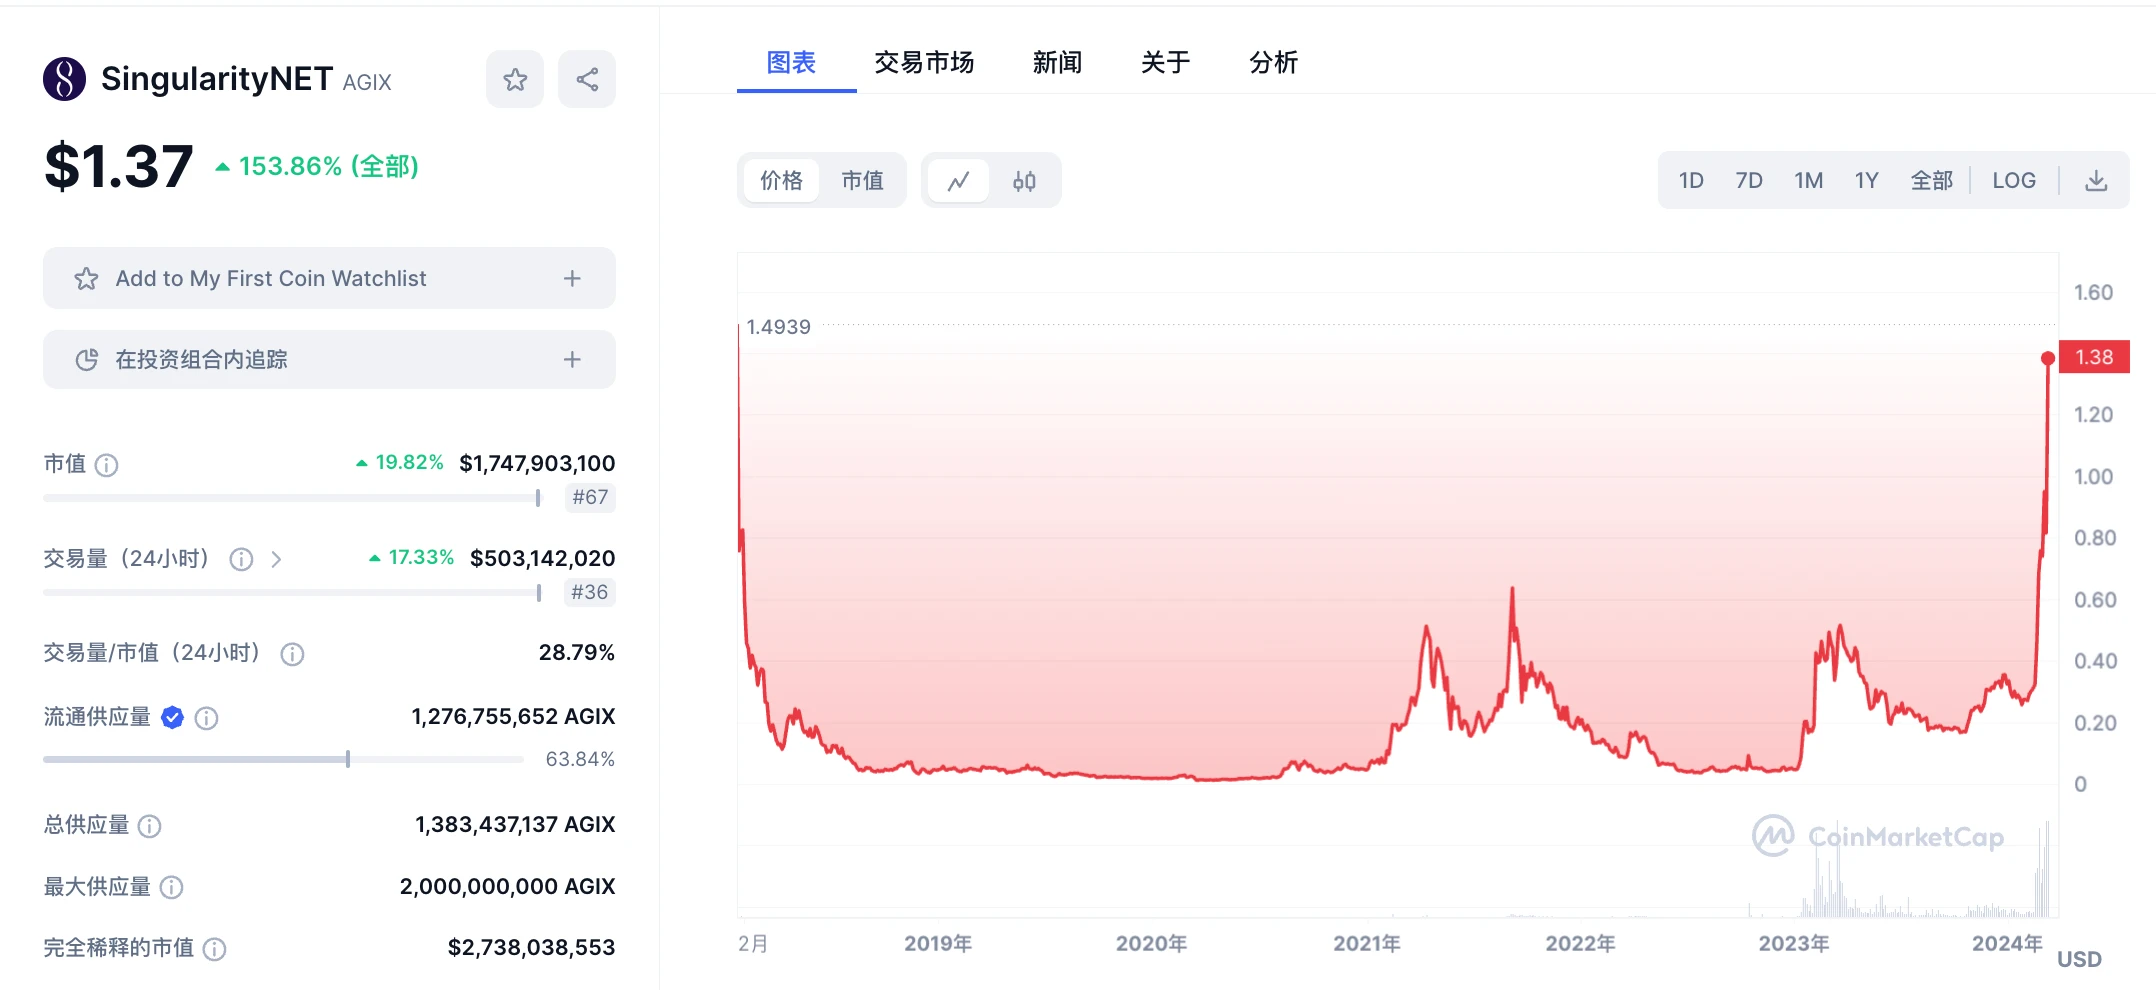
Task: Select the candlestick chart view icon
Action: 1024,180
